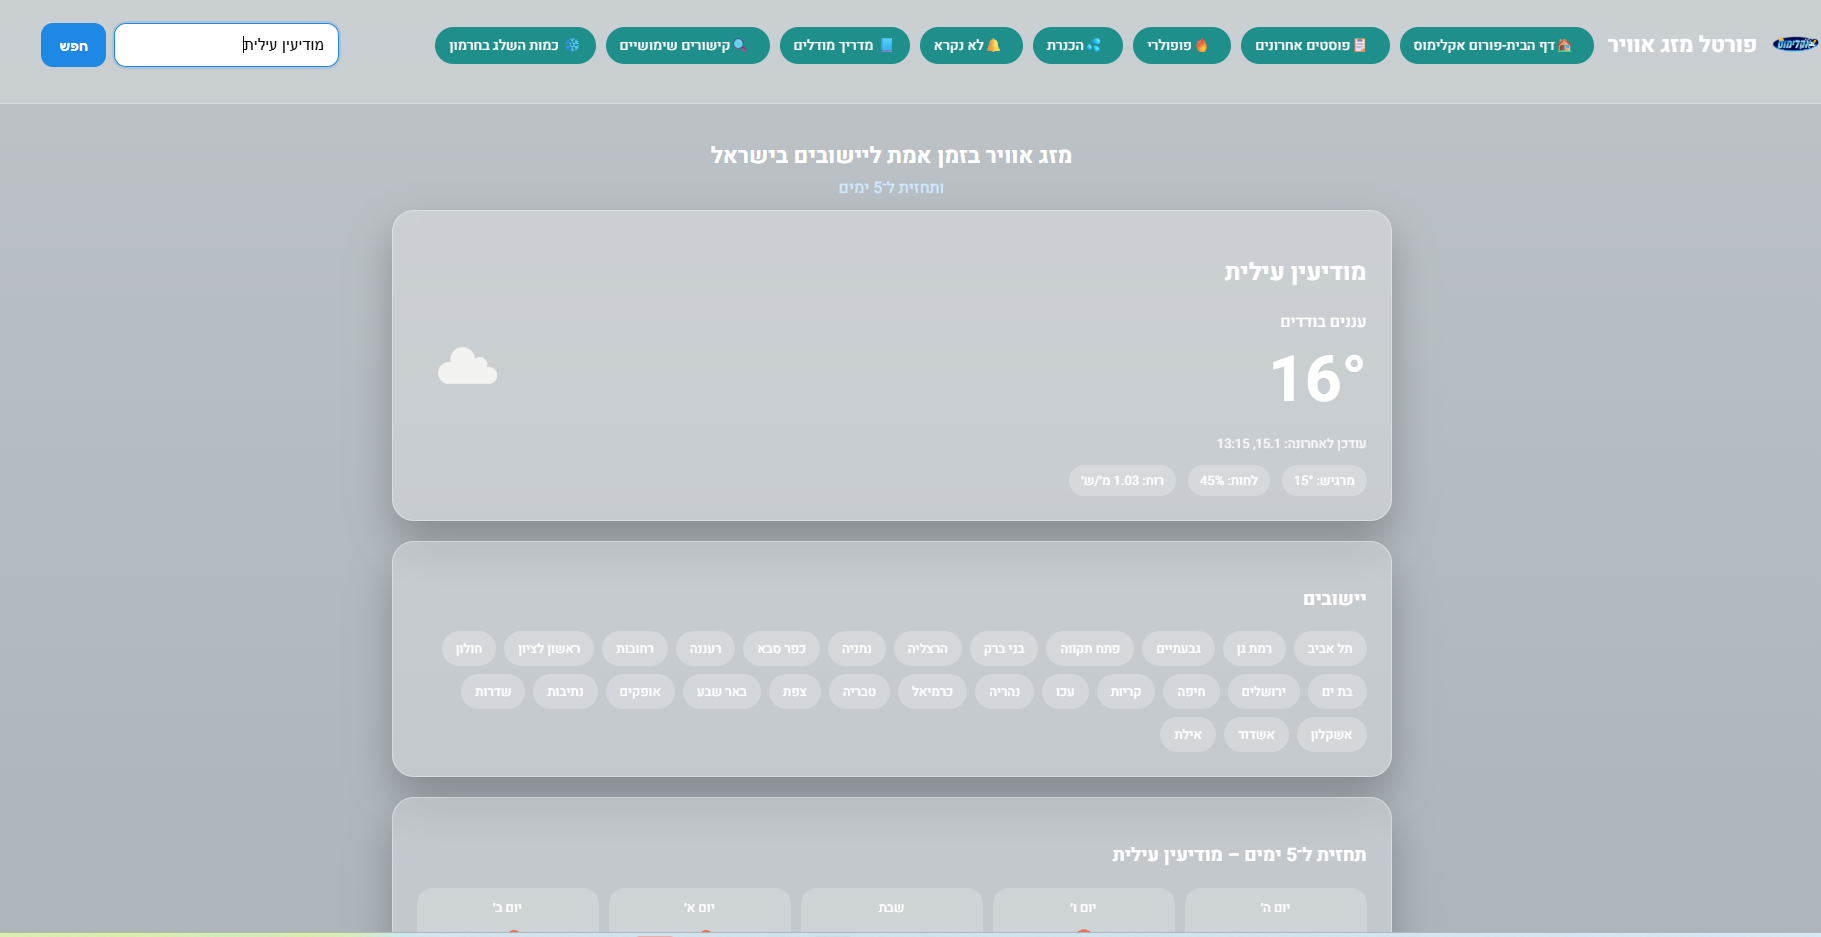Click the wind speed badge רוח 1.03 מ'/ש'
1821x937 pixels.
(x=1122, y=480)
